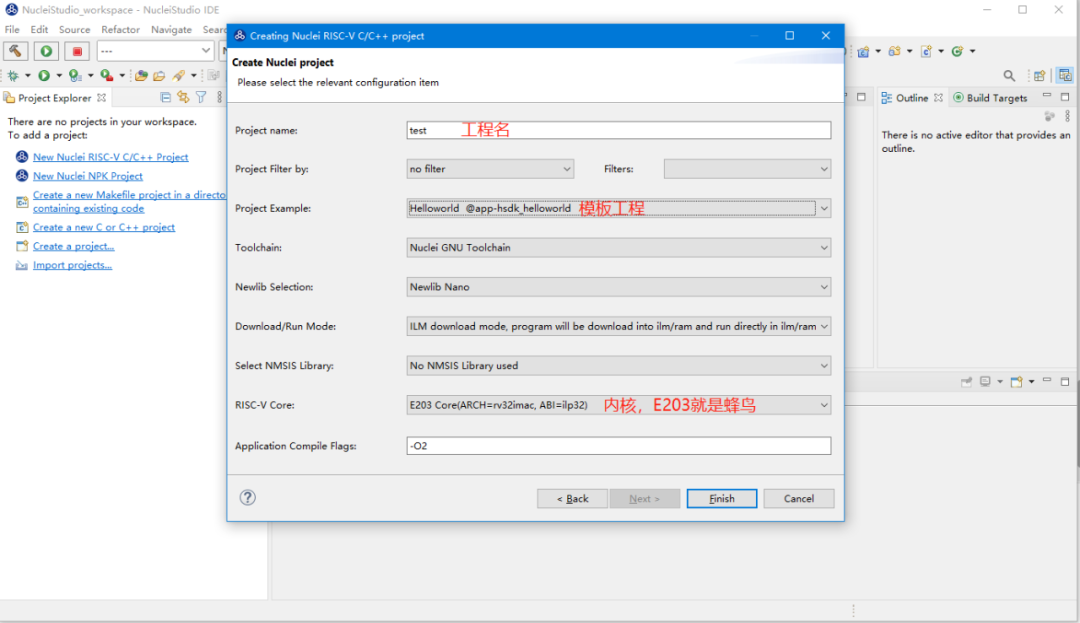Click the Open Perspective icon
Image resolution: width=1080 pixels, height=623 pixels.
coord(1039,76)
